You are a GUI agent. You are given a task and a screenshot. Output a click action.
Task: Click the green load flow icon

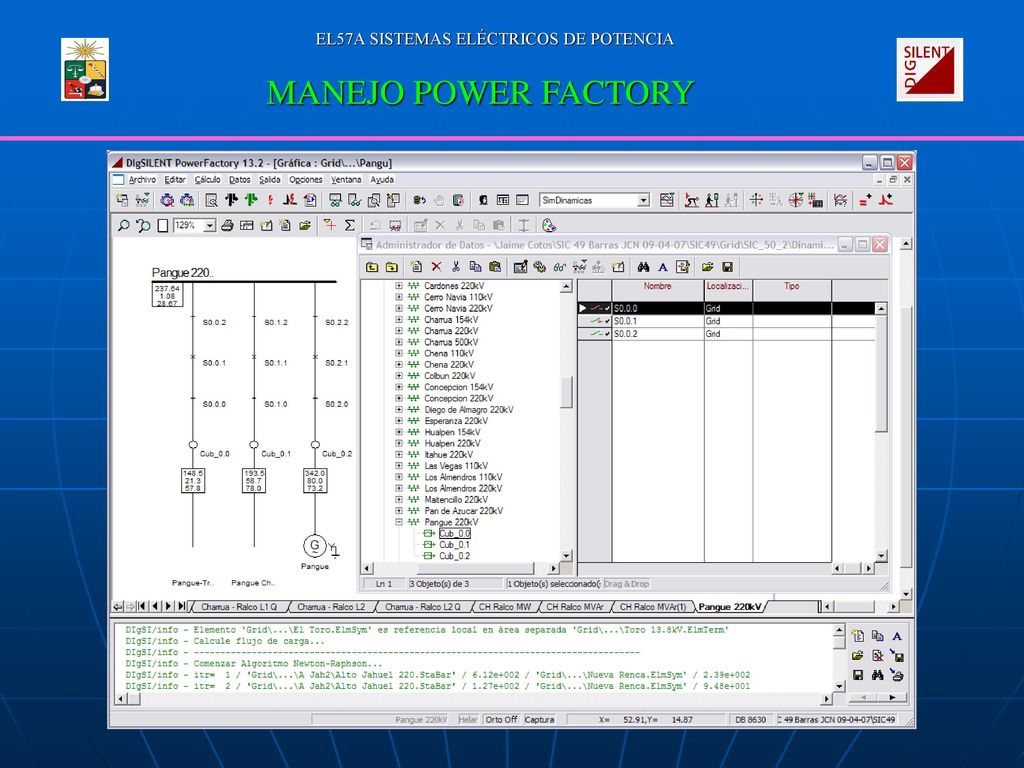click(251, 200)
